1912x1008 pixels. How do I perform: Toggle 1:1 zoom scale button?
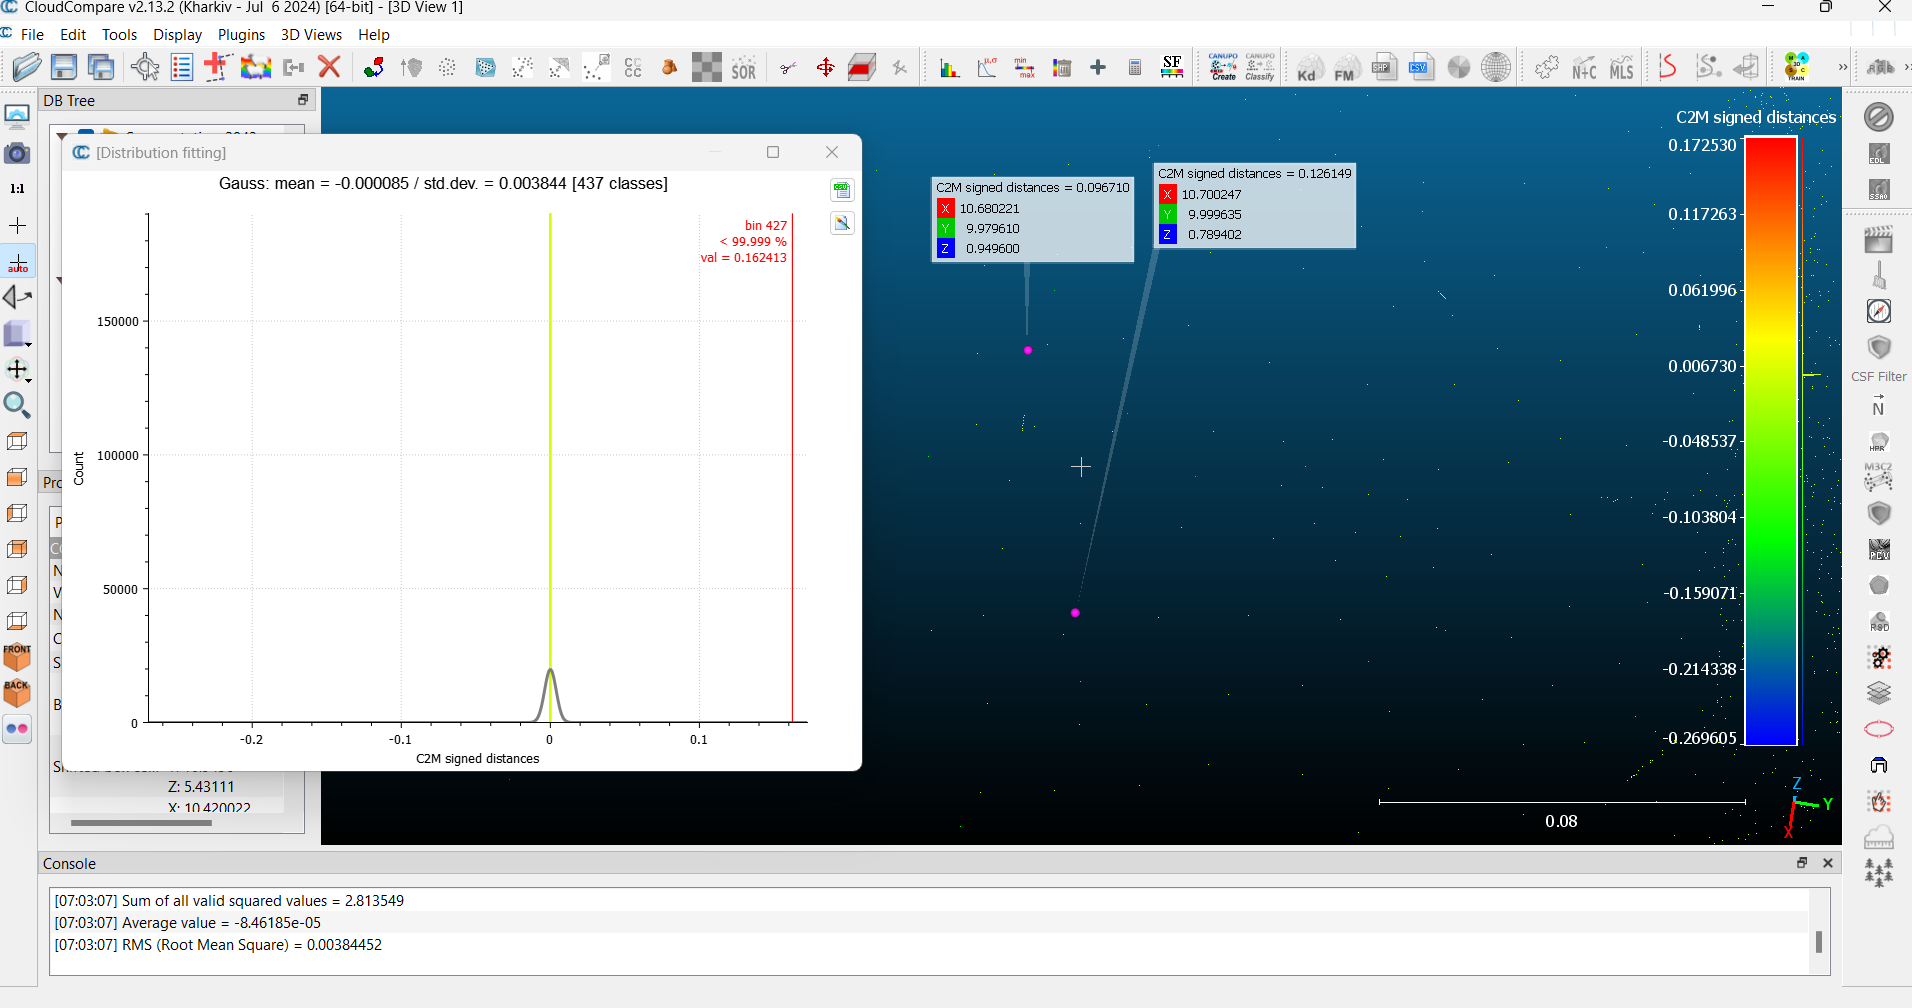click(18, 188)
